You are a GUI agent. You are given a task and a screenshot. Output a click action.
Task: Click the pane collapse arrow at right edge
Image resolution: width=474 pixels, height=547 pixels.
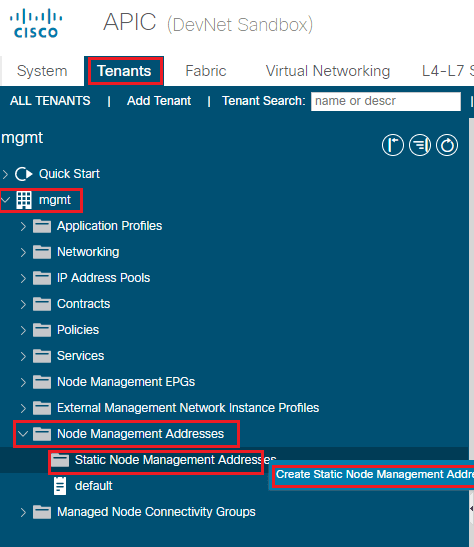click(472, 509)
